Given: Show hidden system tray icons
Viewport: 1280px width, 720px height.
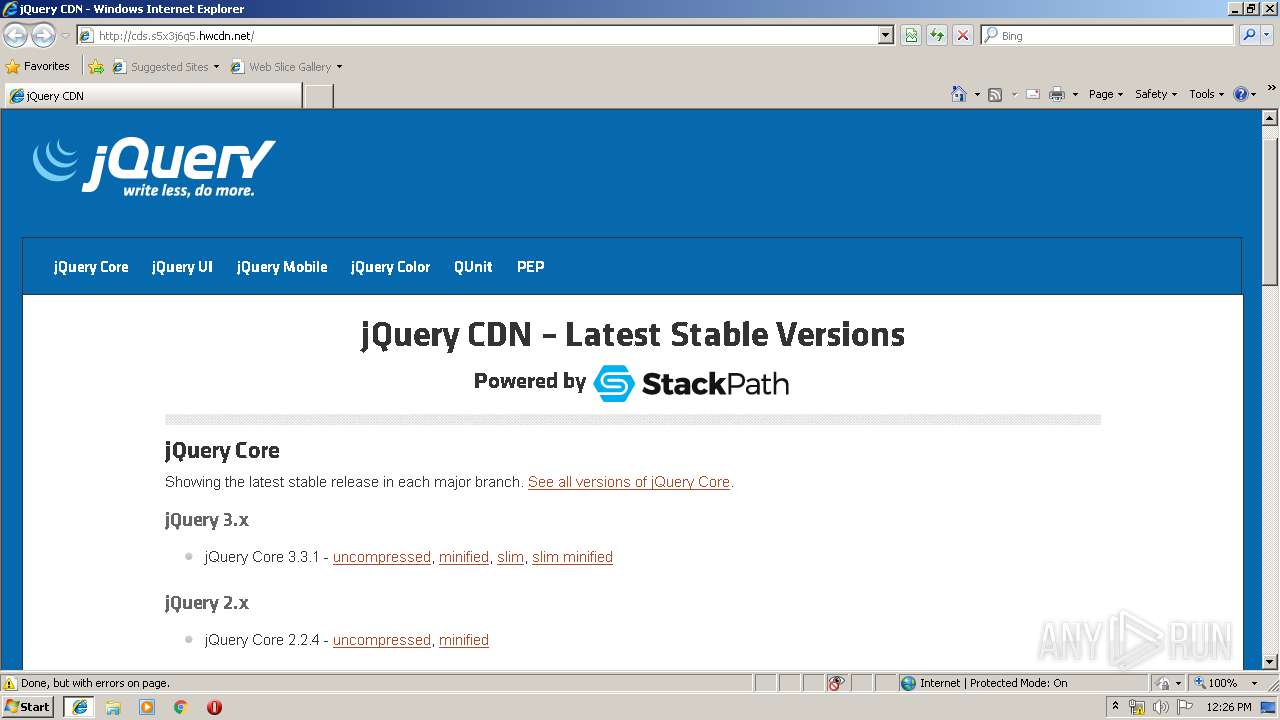Looking at the screenshot, I should (1115, 707).
